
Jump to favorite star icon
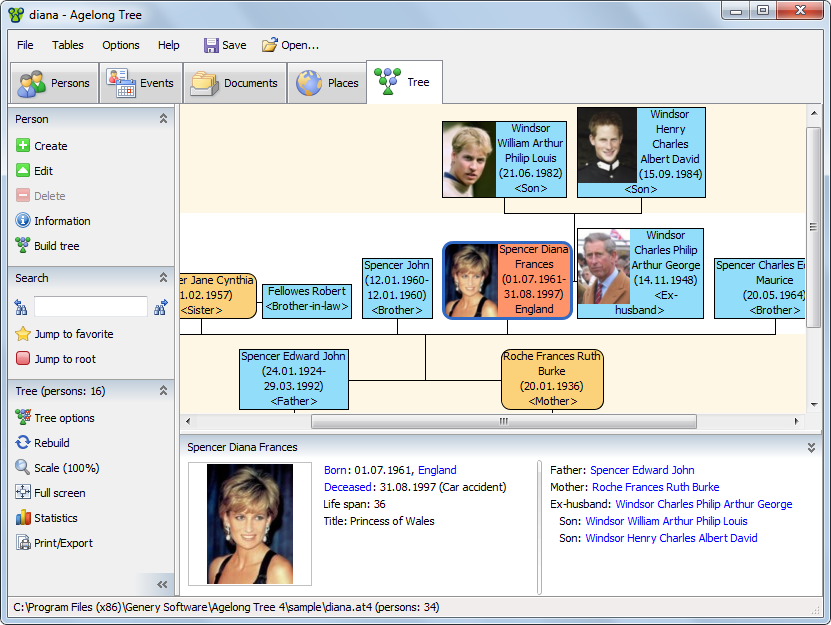pyautogui.click(x=23, y=334)
